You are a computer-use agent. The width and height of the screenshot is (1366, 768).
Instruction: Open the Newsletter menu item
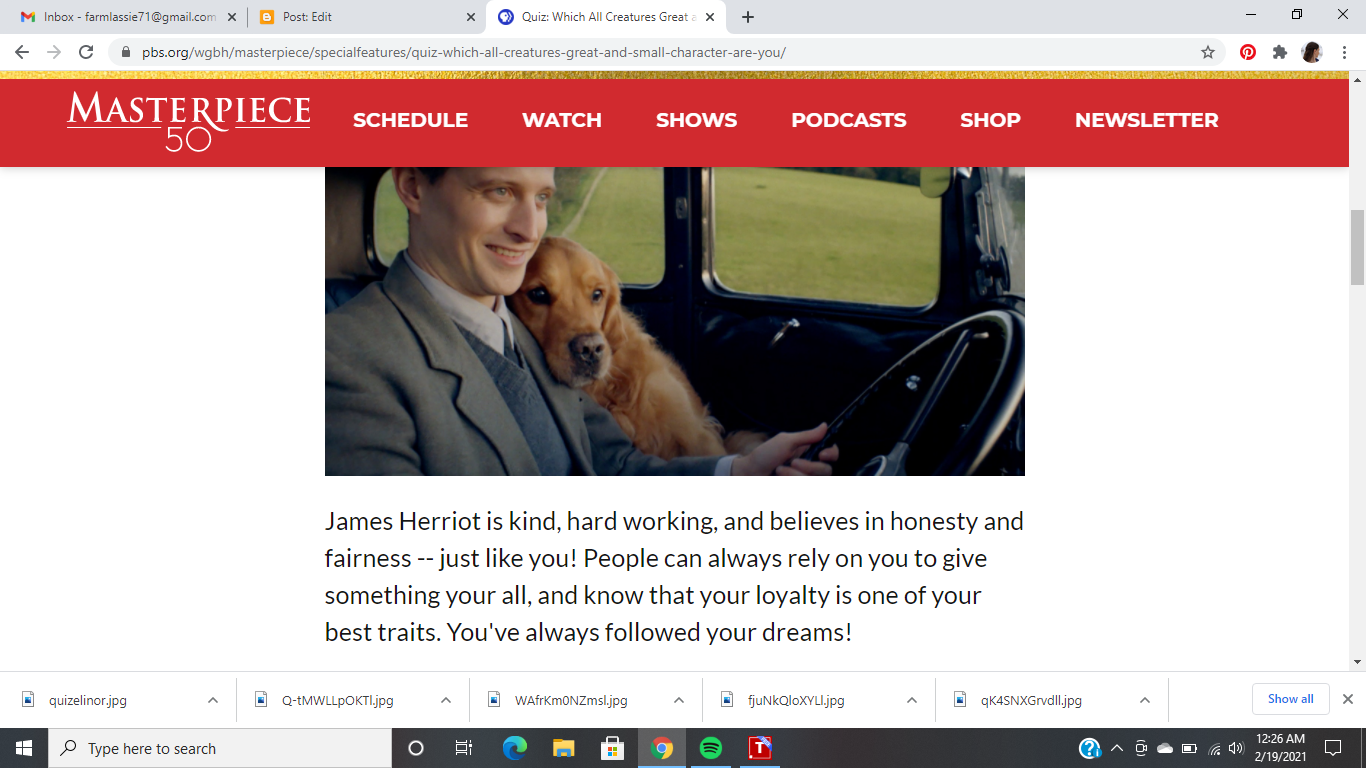tap(1147, 120)
